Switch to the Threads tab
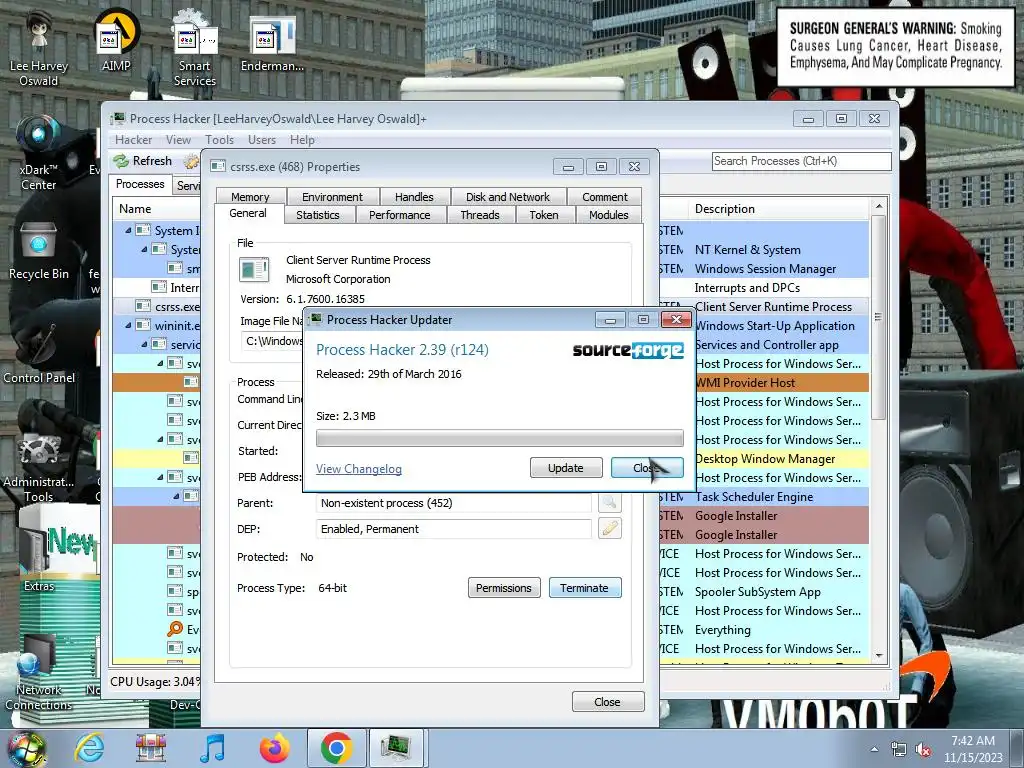 pyautogui.click(x=480, y=215)
